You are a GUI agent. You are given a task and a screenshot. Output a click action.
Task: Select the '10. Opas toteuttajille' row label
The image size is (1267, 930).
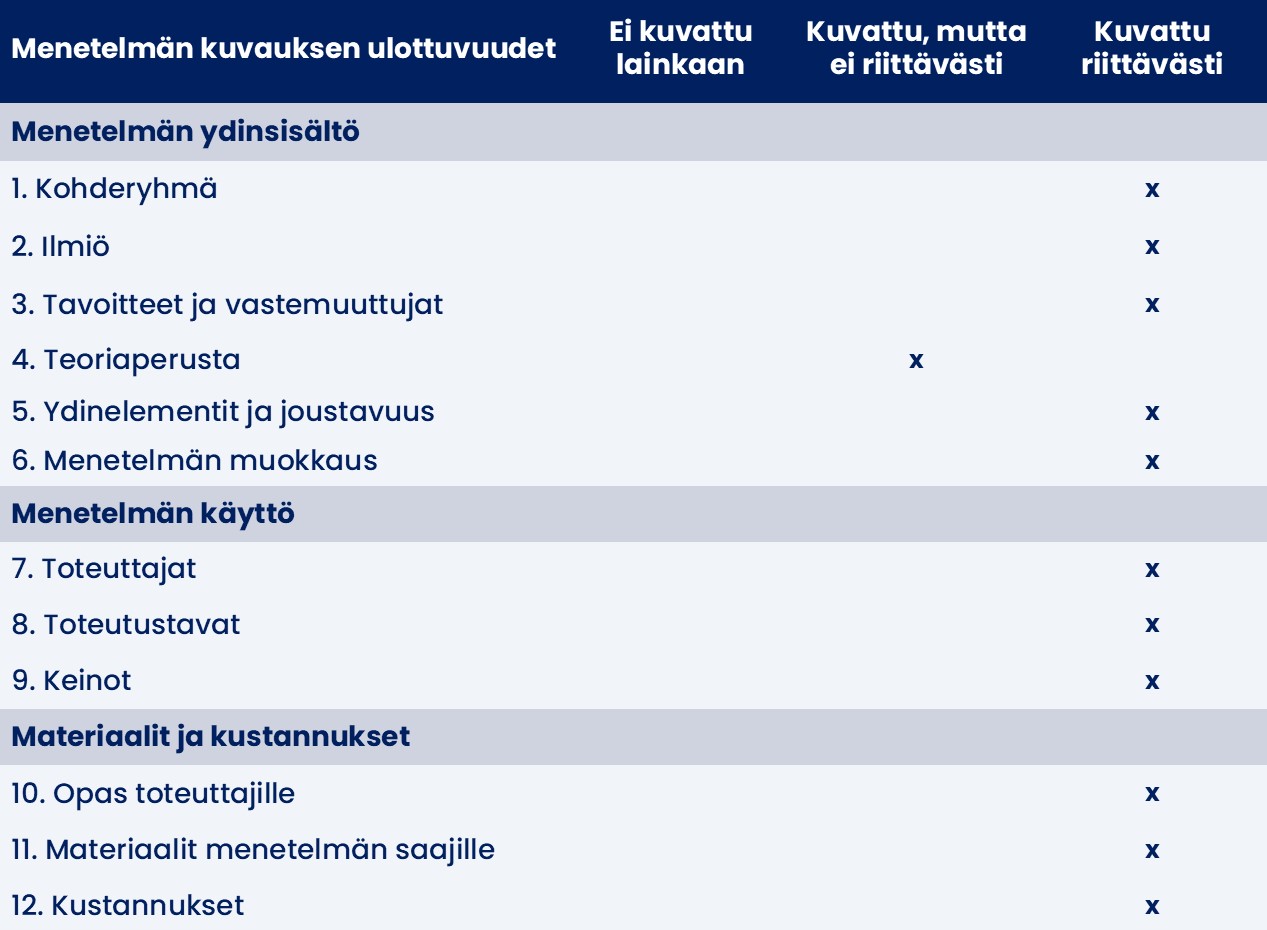(x=153, y=794)
